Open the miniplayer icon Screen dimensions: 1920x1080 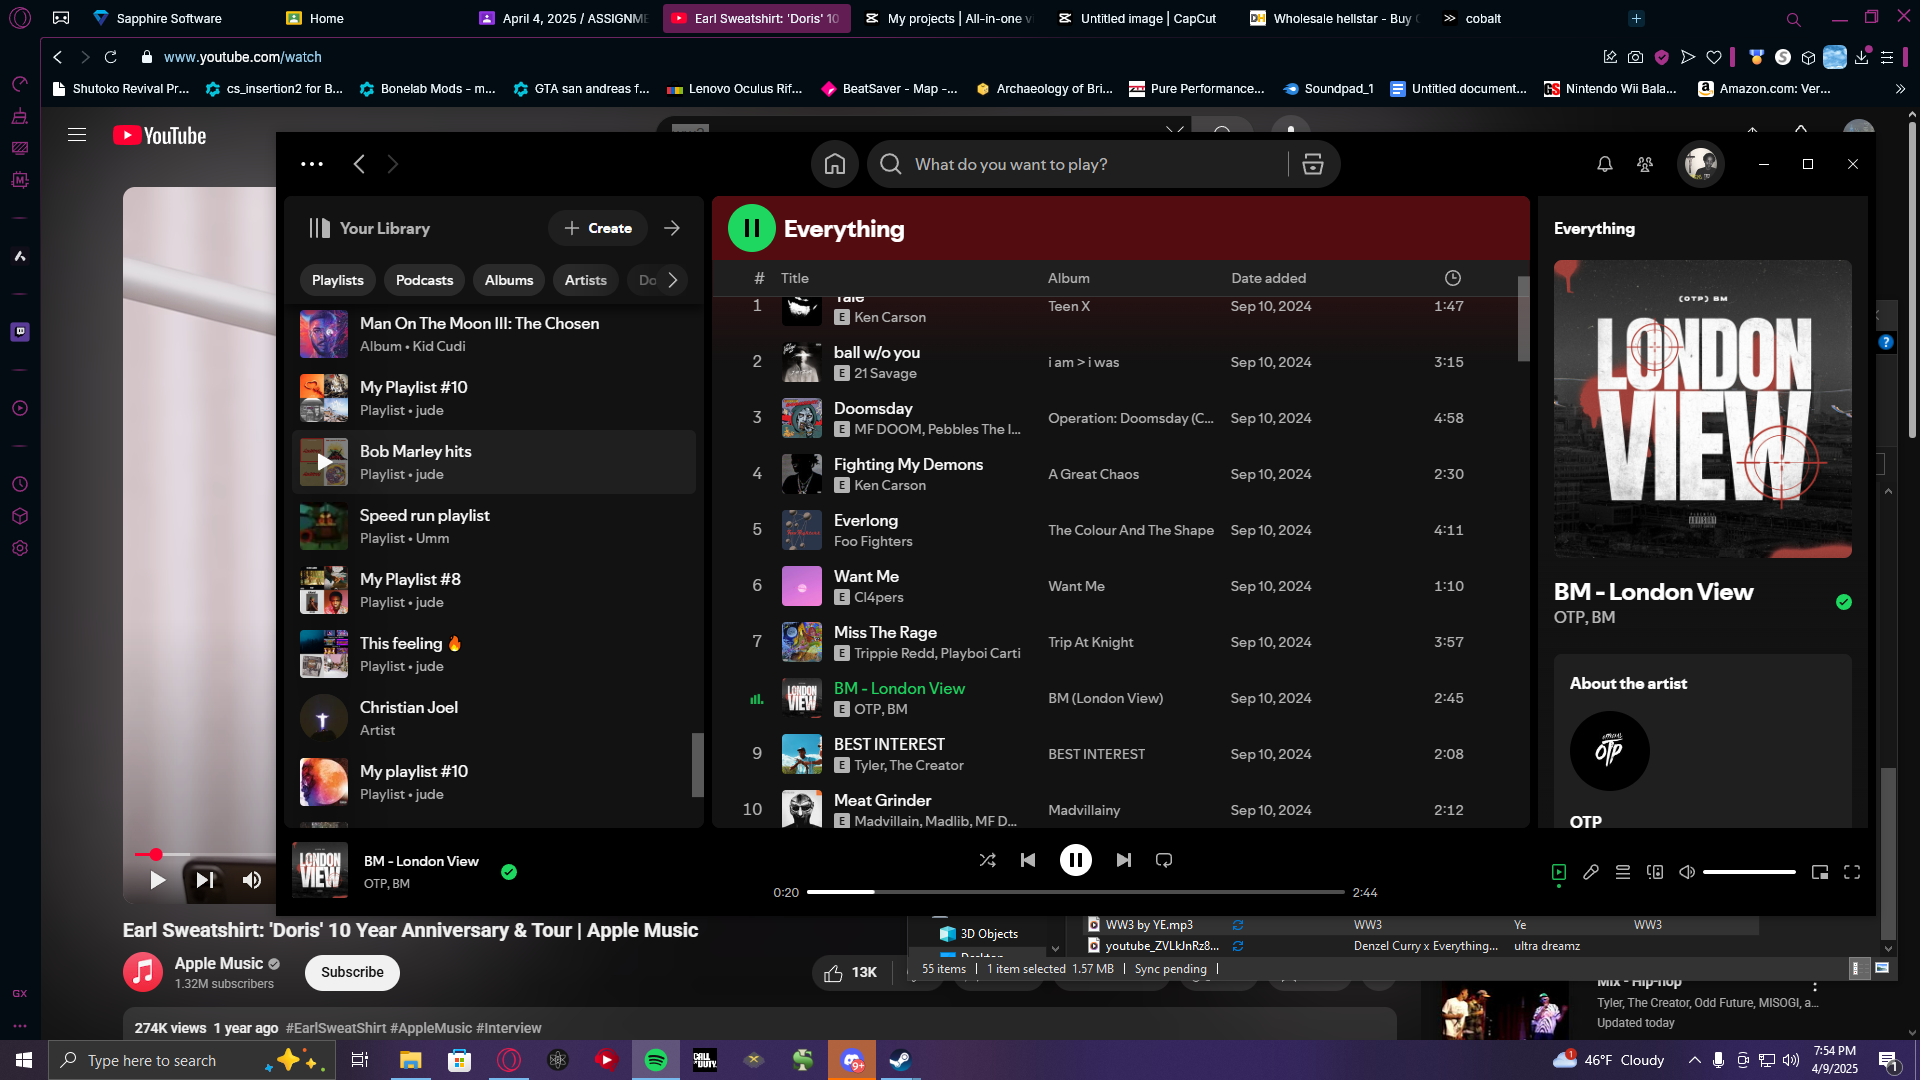(x=1820, y=872)
